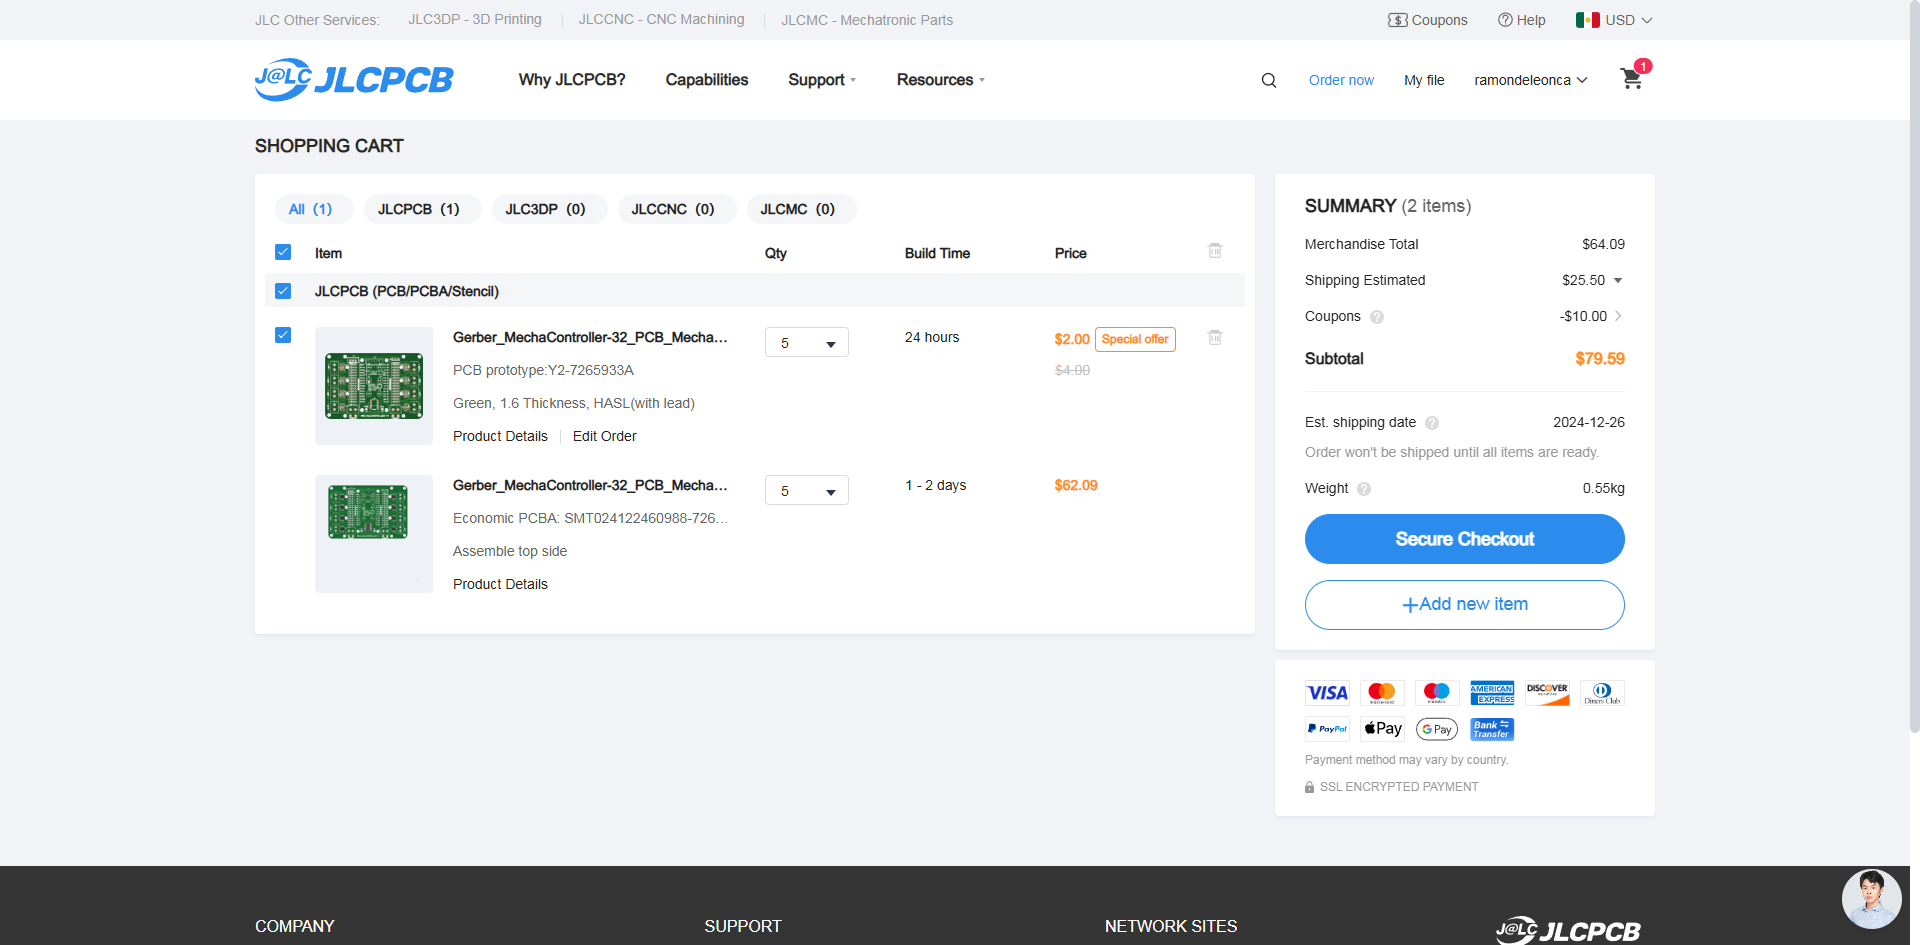Open JLCCNC - CNC Machining link
The image size is (1920, 945).
coord(661,19)
